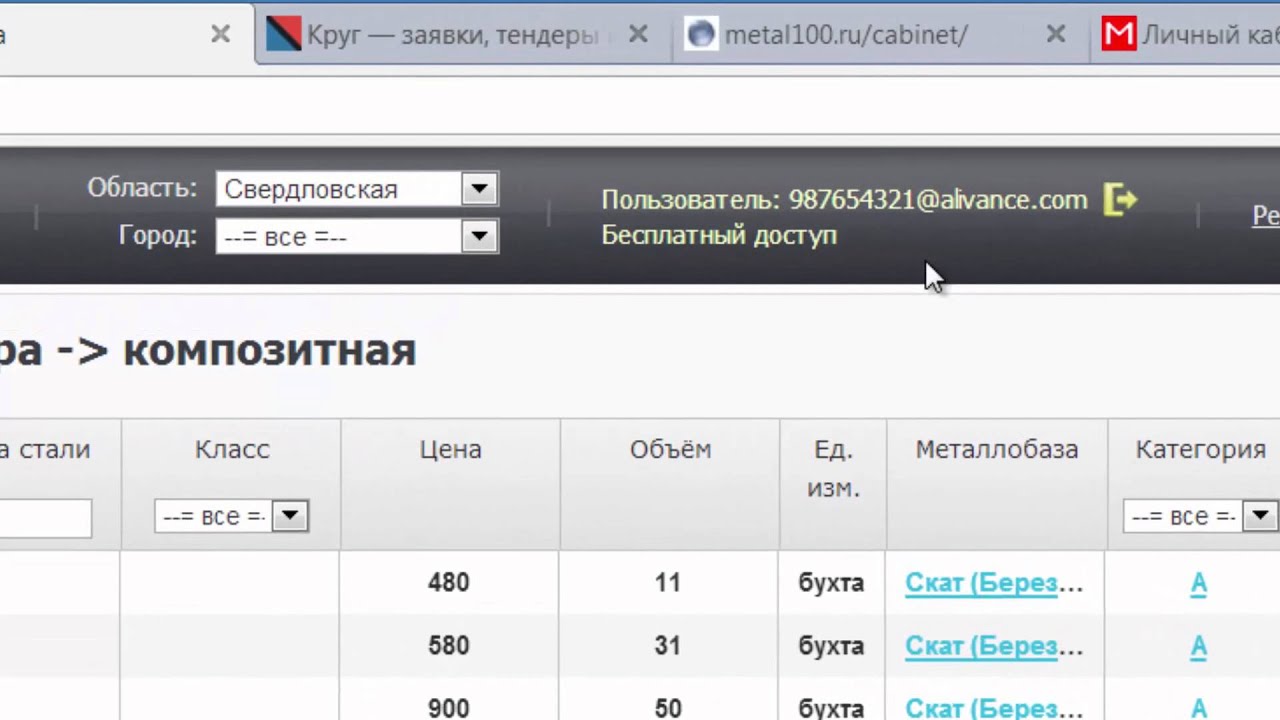This screenshot has width=1280, height=720.
Task: Close the metal100.ru/cabinet/ tab
Action: [x=1055, y=34]
